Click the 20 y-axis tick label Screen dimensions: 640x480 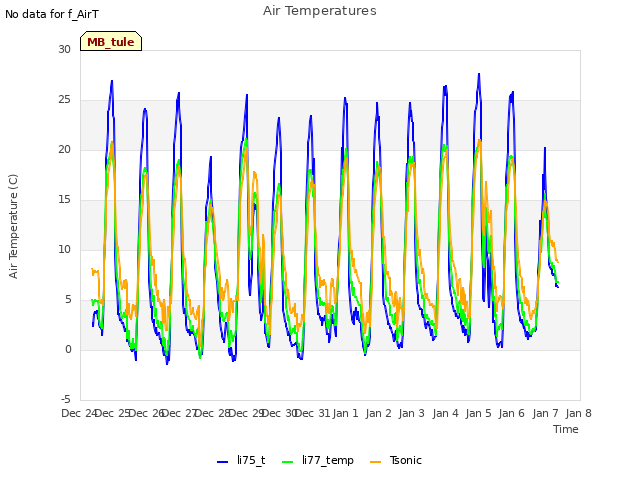click(x=64, y=150)
